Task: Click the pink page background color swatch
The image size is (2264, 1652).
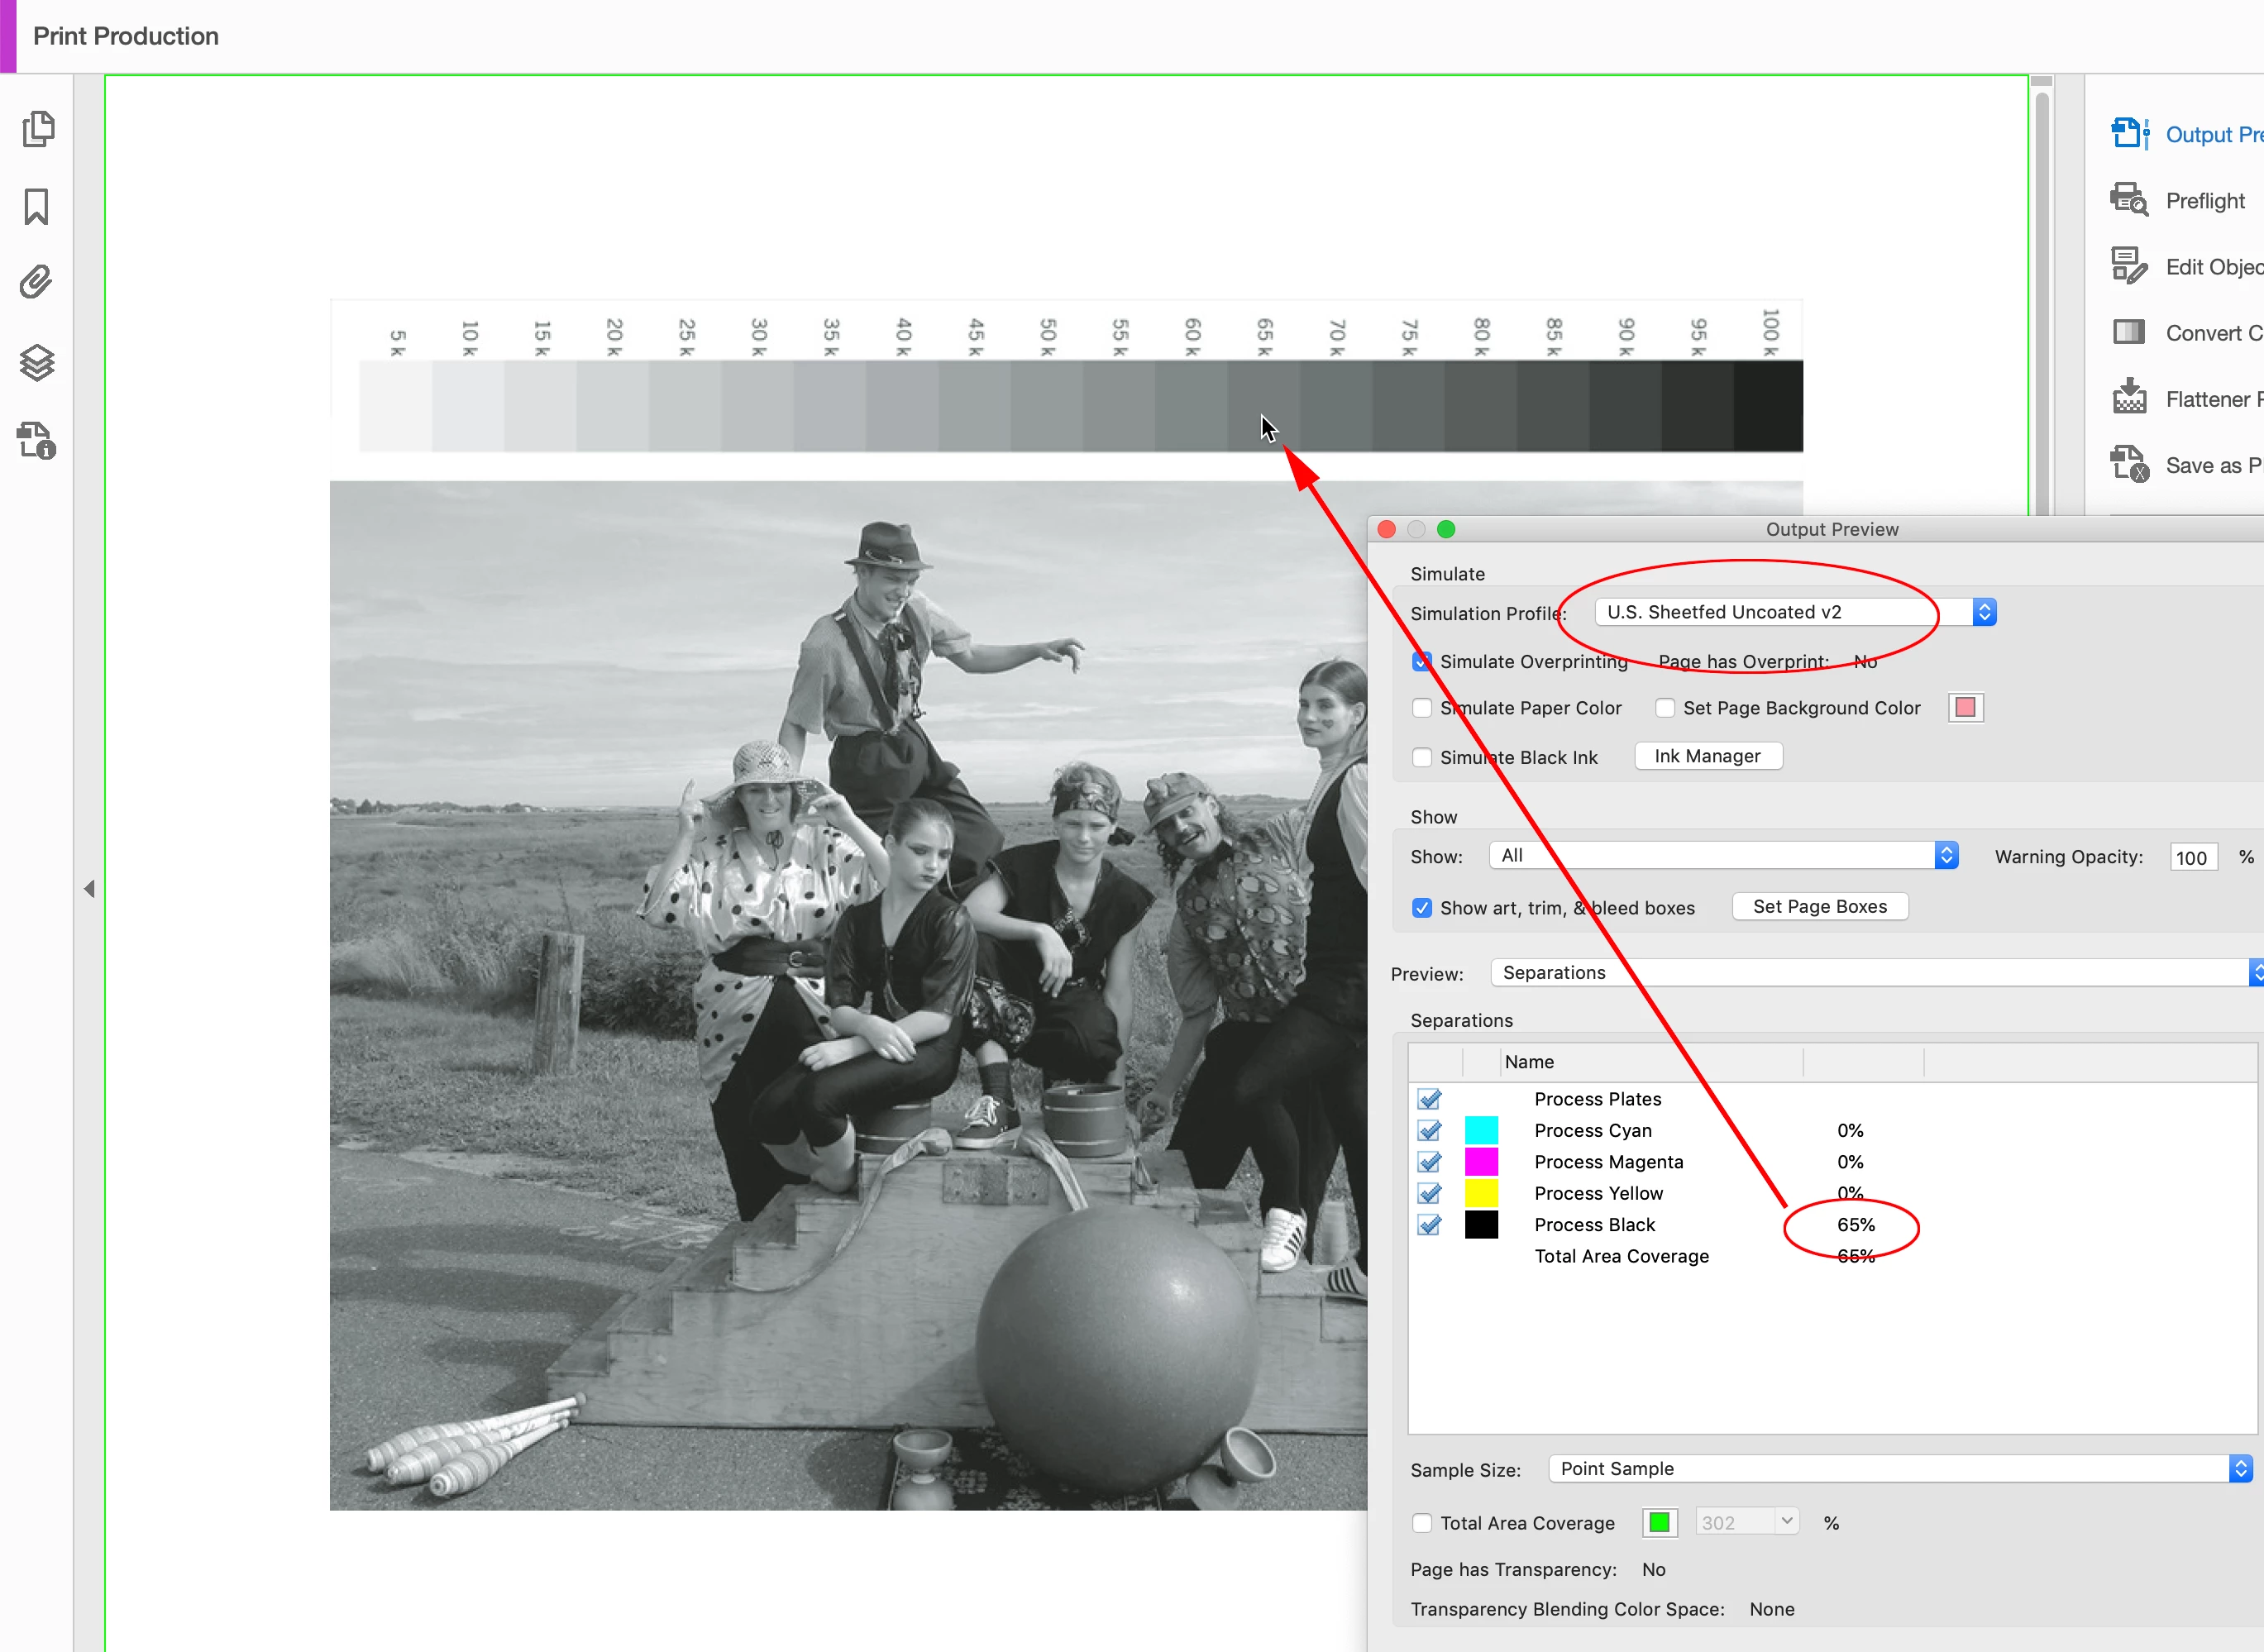Action: click(1965, 708)
